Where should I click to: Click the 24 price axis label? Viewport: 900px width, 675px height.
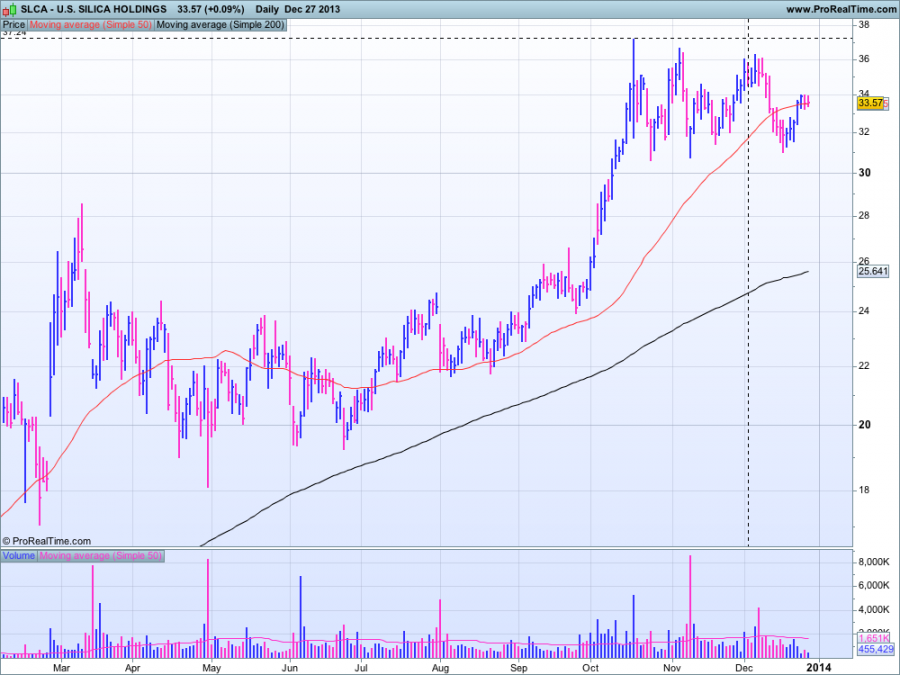coord(864,311)
